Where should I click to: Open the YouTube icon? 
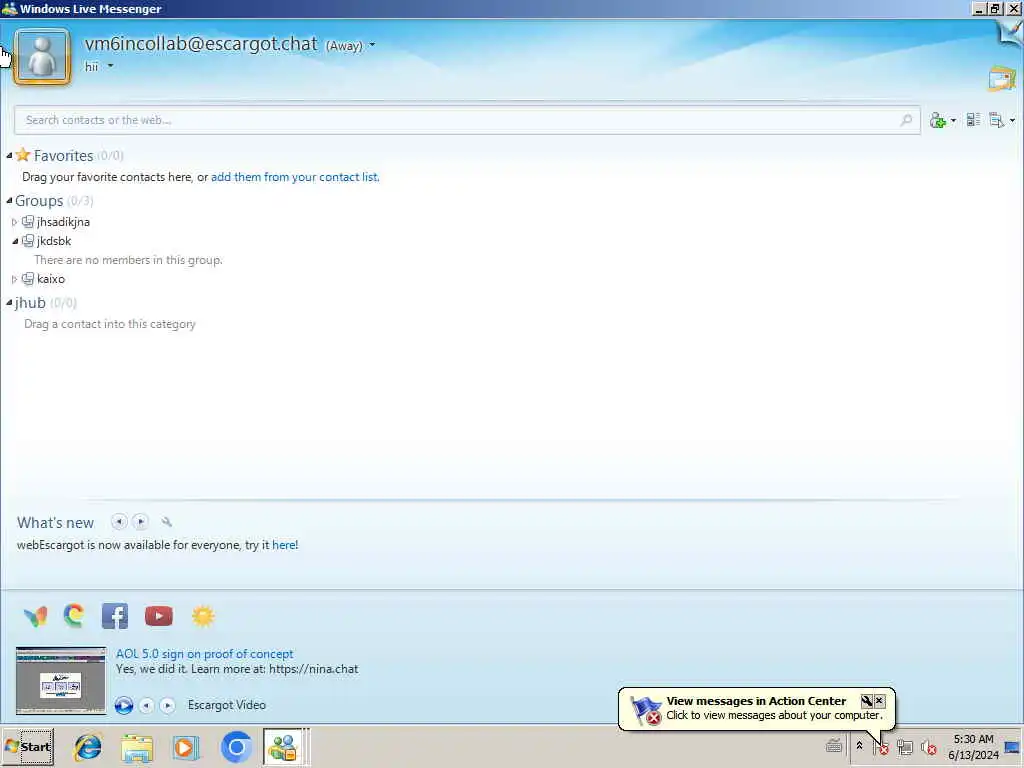click(x=159, y=616)
